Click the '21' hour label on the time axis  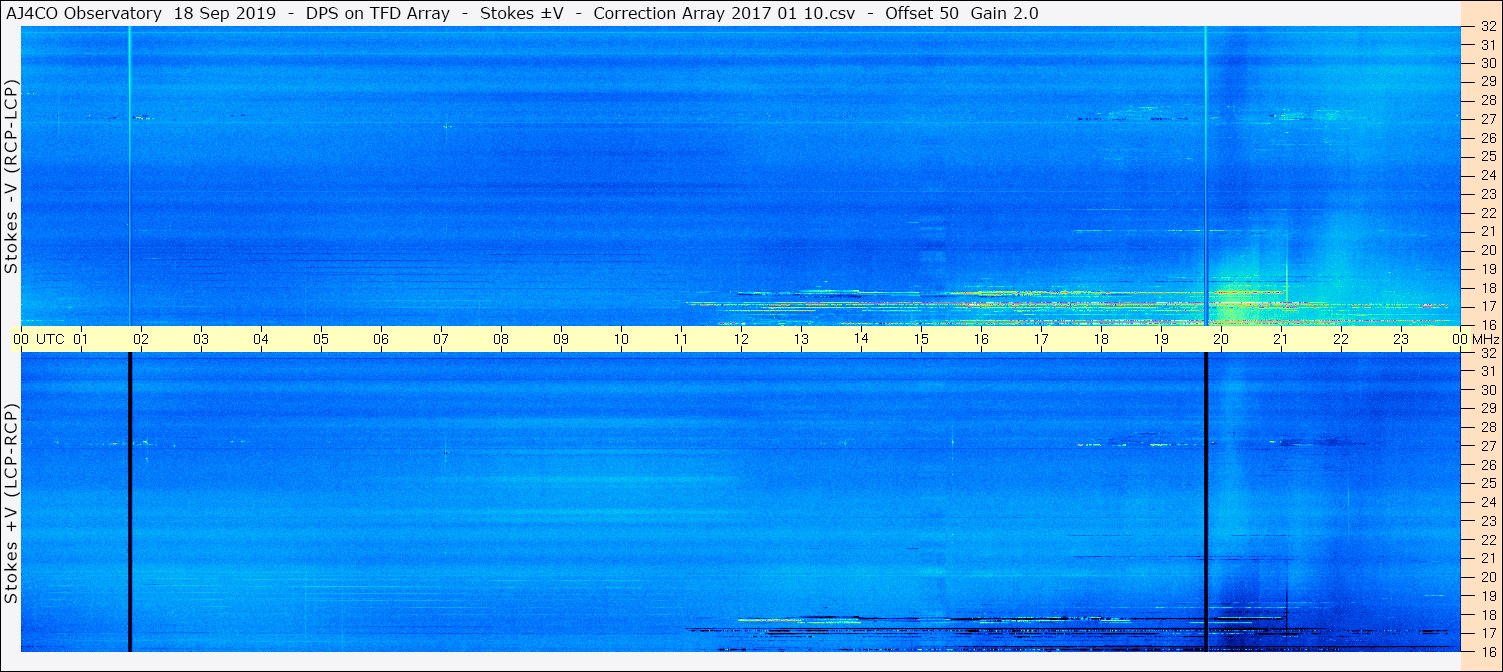[x=1281, y=339]
